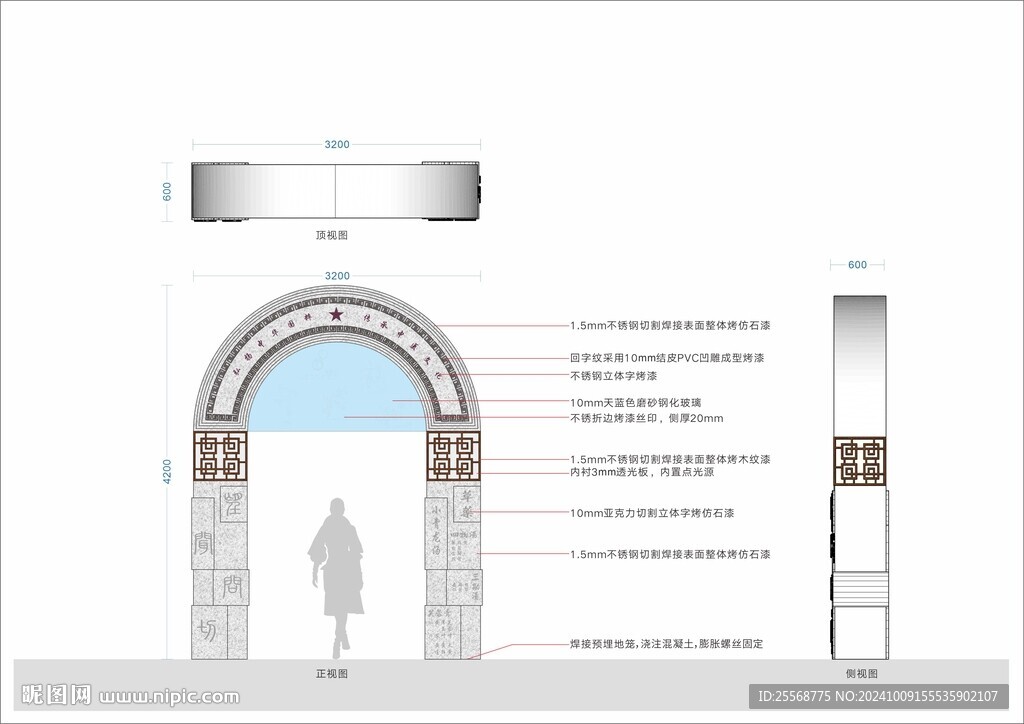Click the 烤仿石漆 annotation pointing to the arch top
The image size is (1024, 724).
[x=670, y=325]
